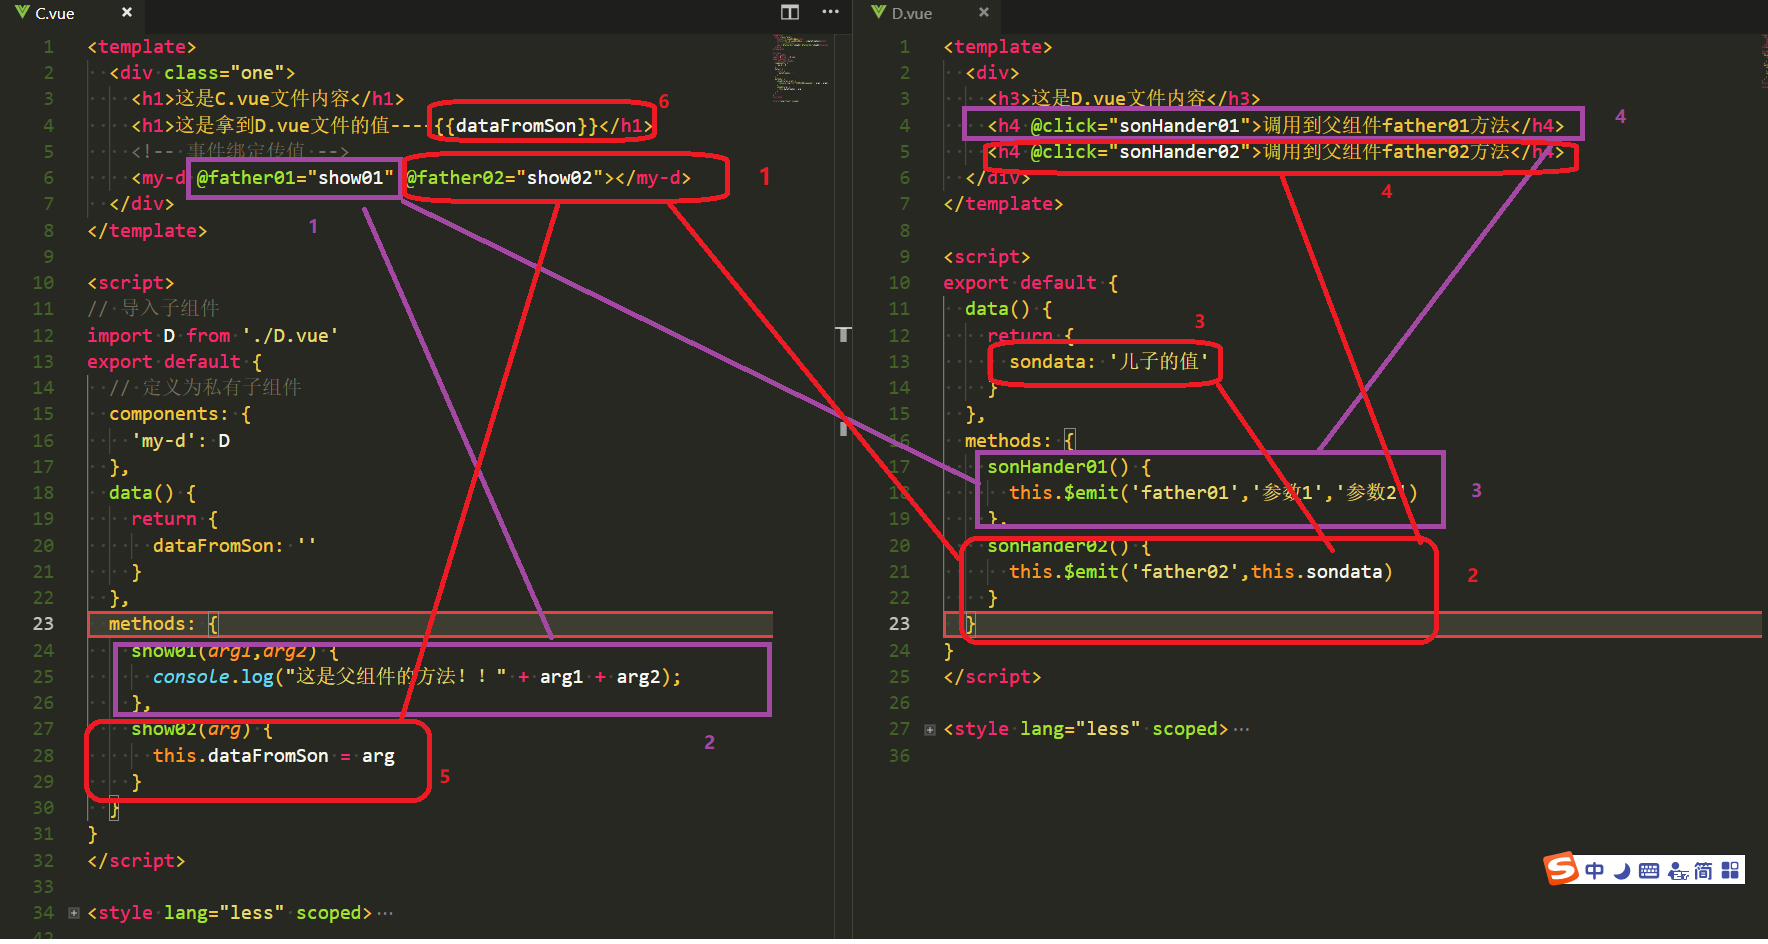Click "</template>" on C.vue line 8
1768x944 pixels.
147,231
